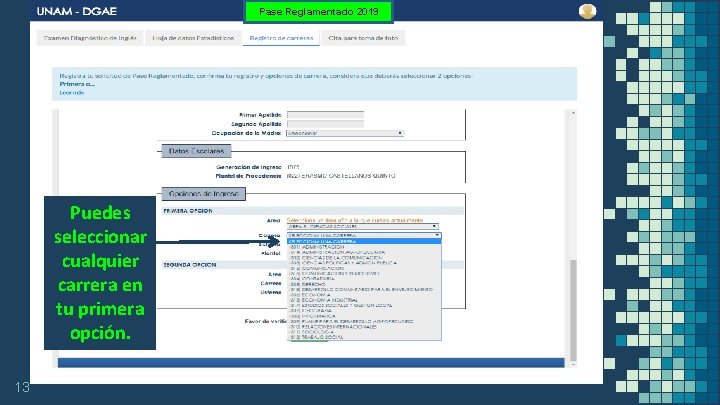
Task: Open the Área dropdown in Primera Opción
Action: click(x=362, y=226)
